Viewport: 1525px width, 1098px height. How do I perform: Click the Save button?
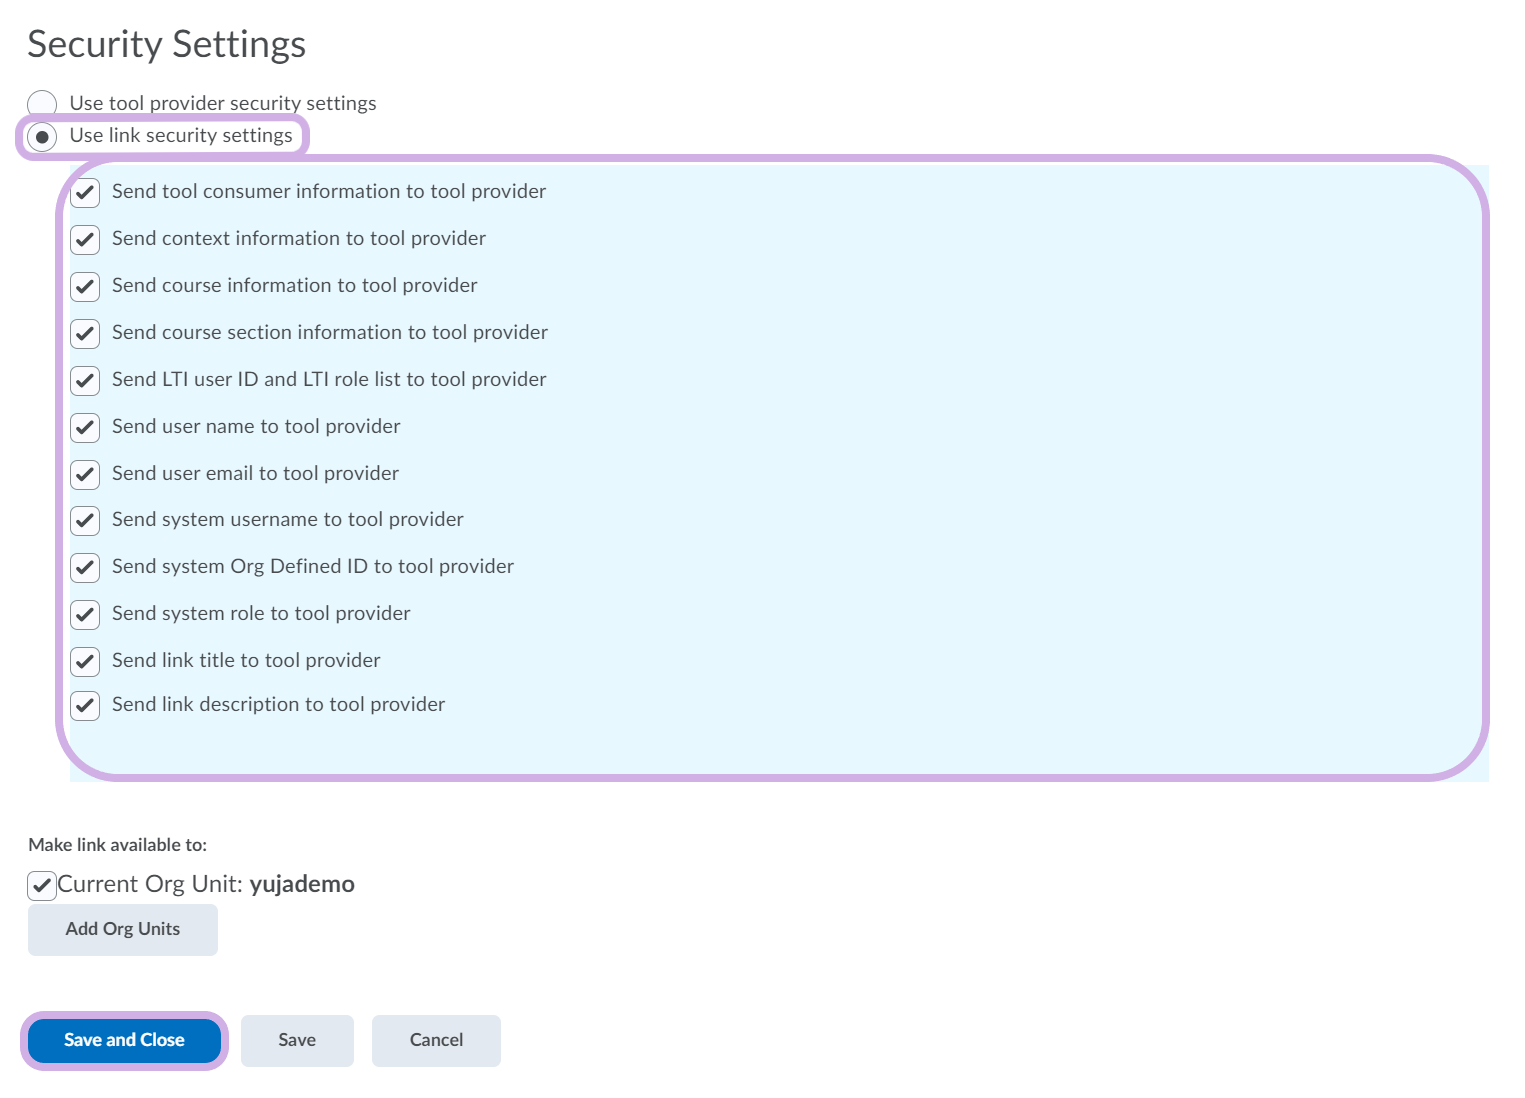297,1040
